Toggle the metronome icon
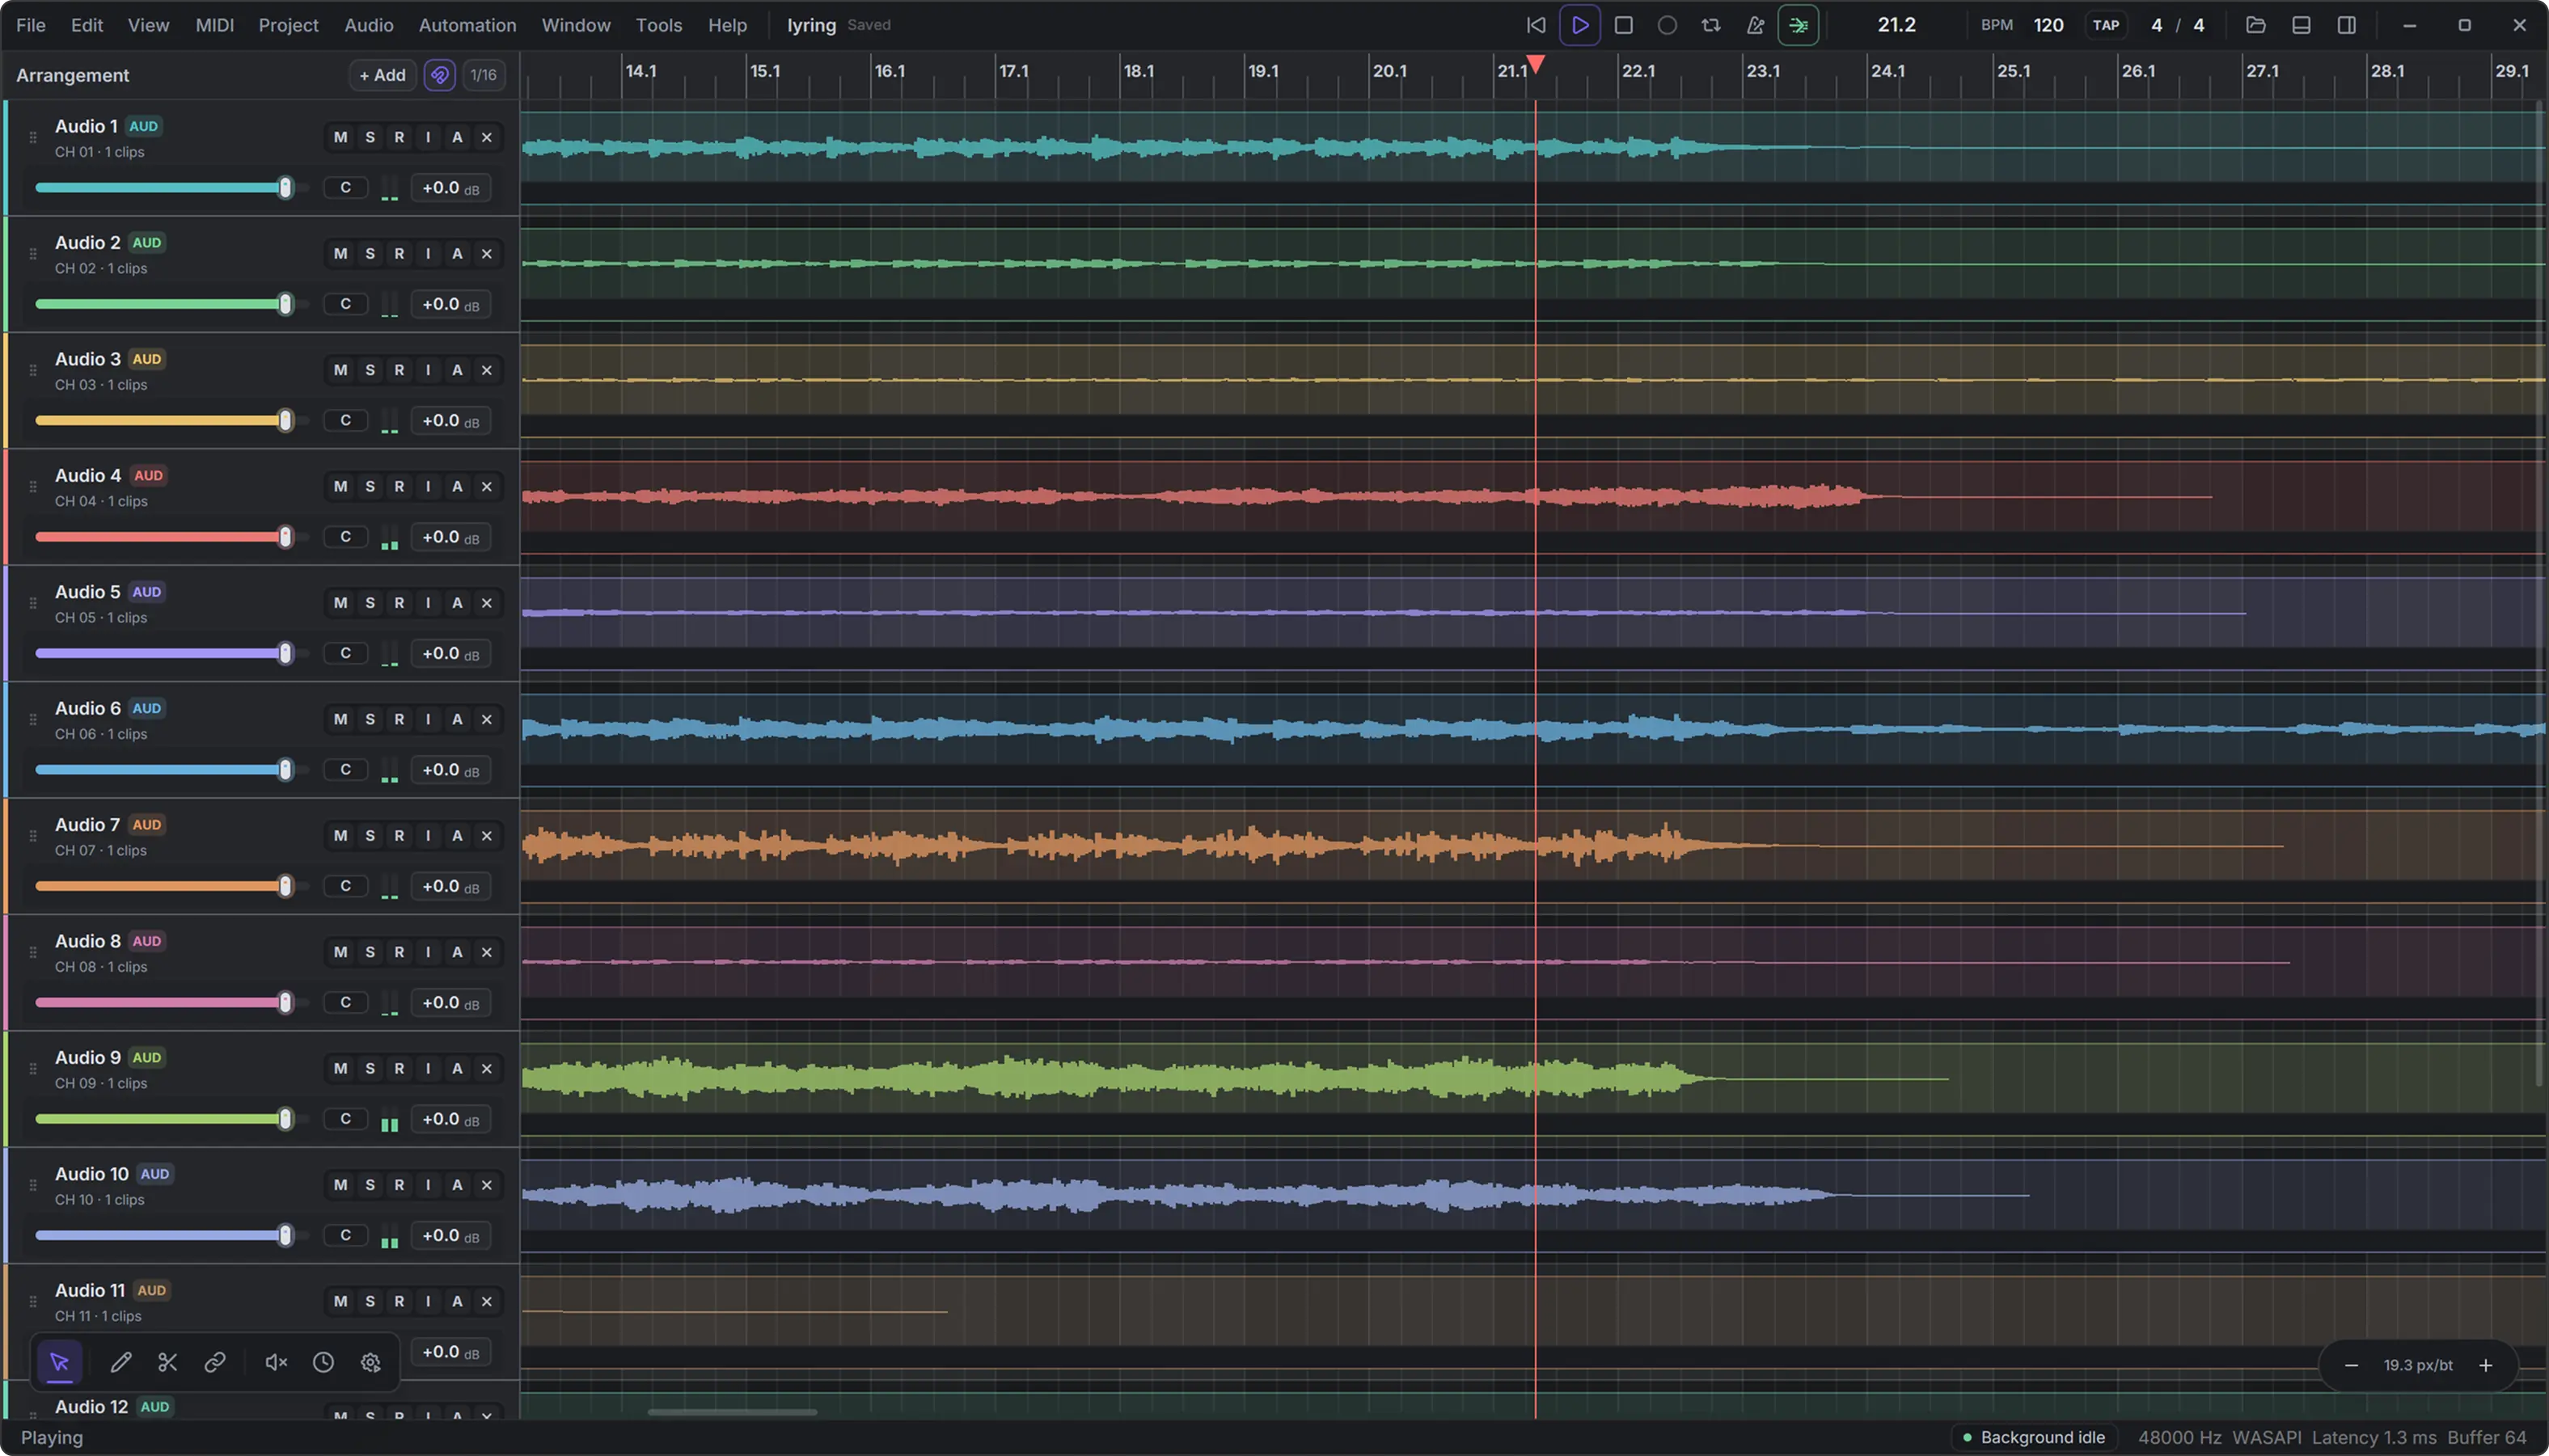 tap(1755, 25)
